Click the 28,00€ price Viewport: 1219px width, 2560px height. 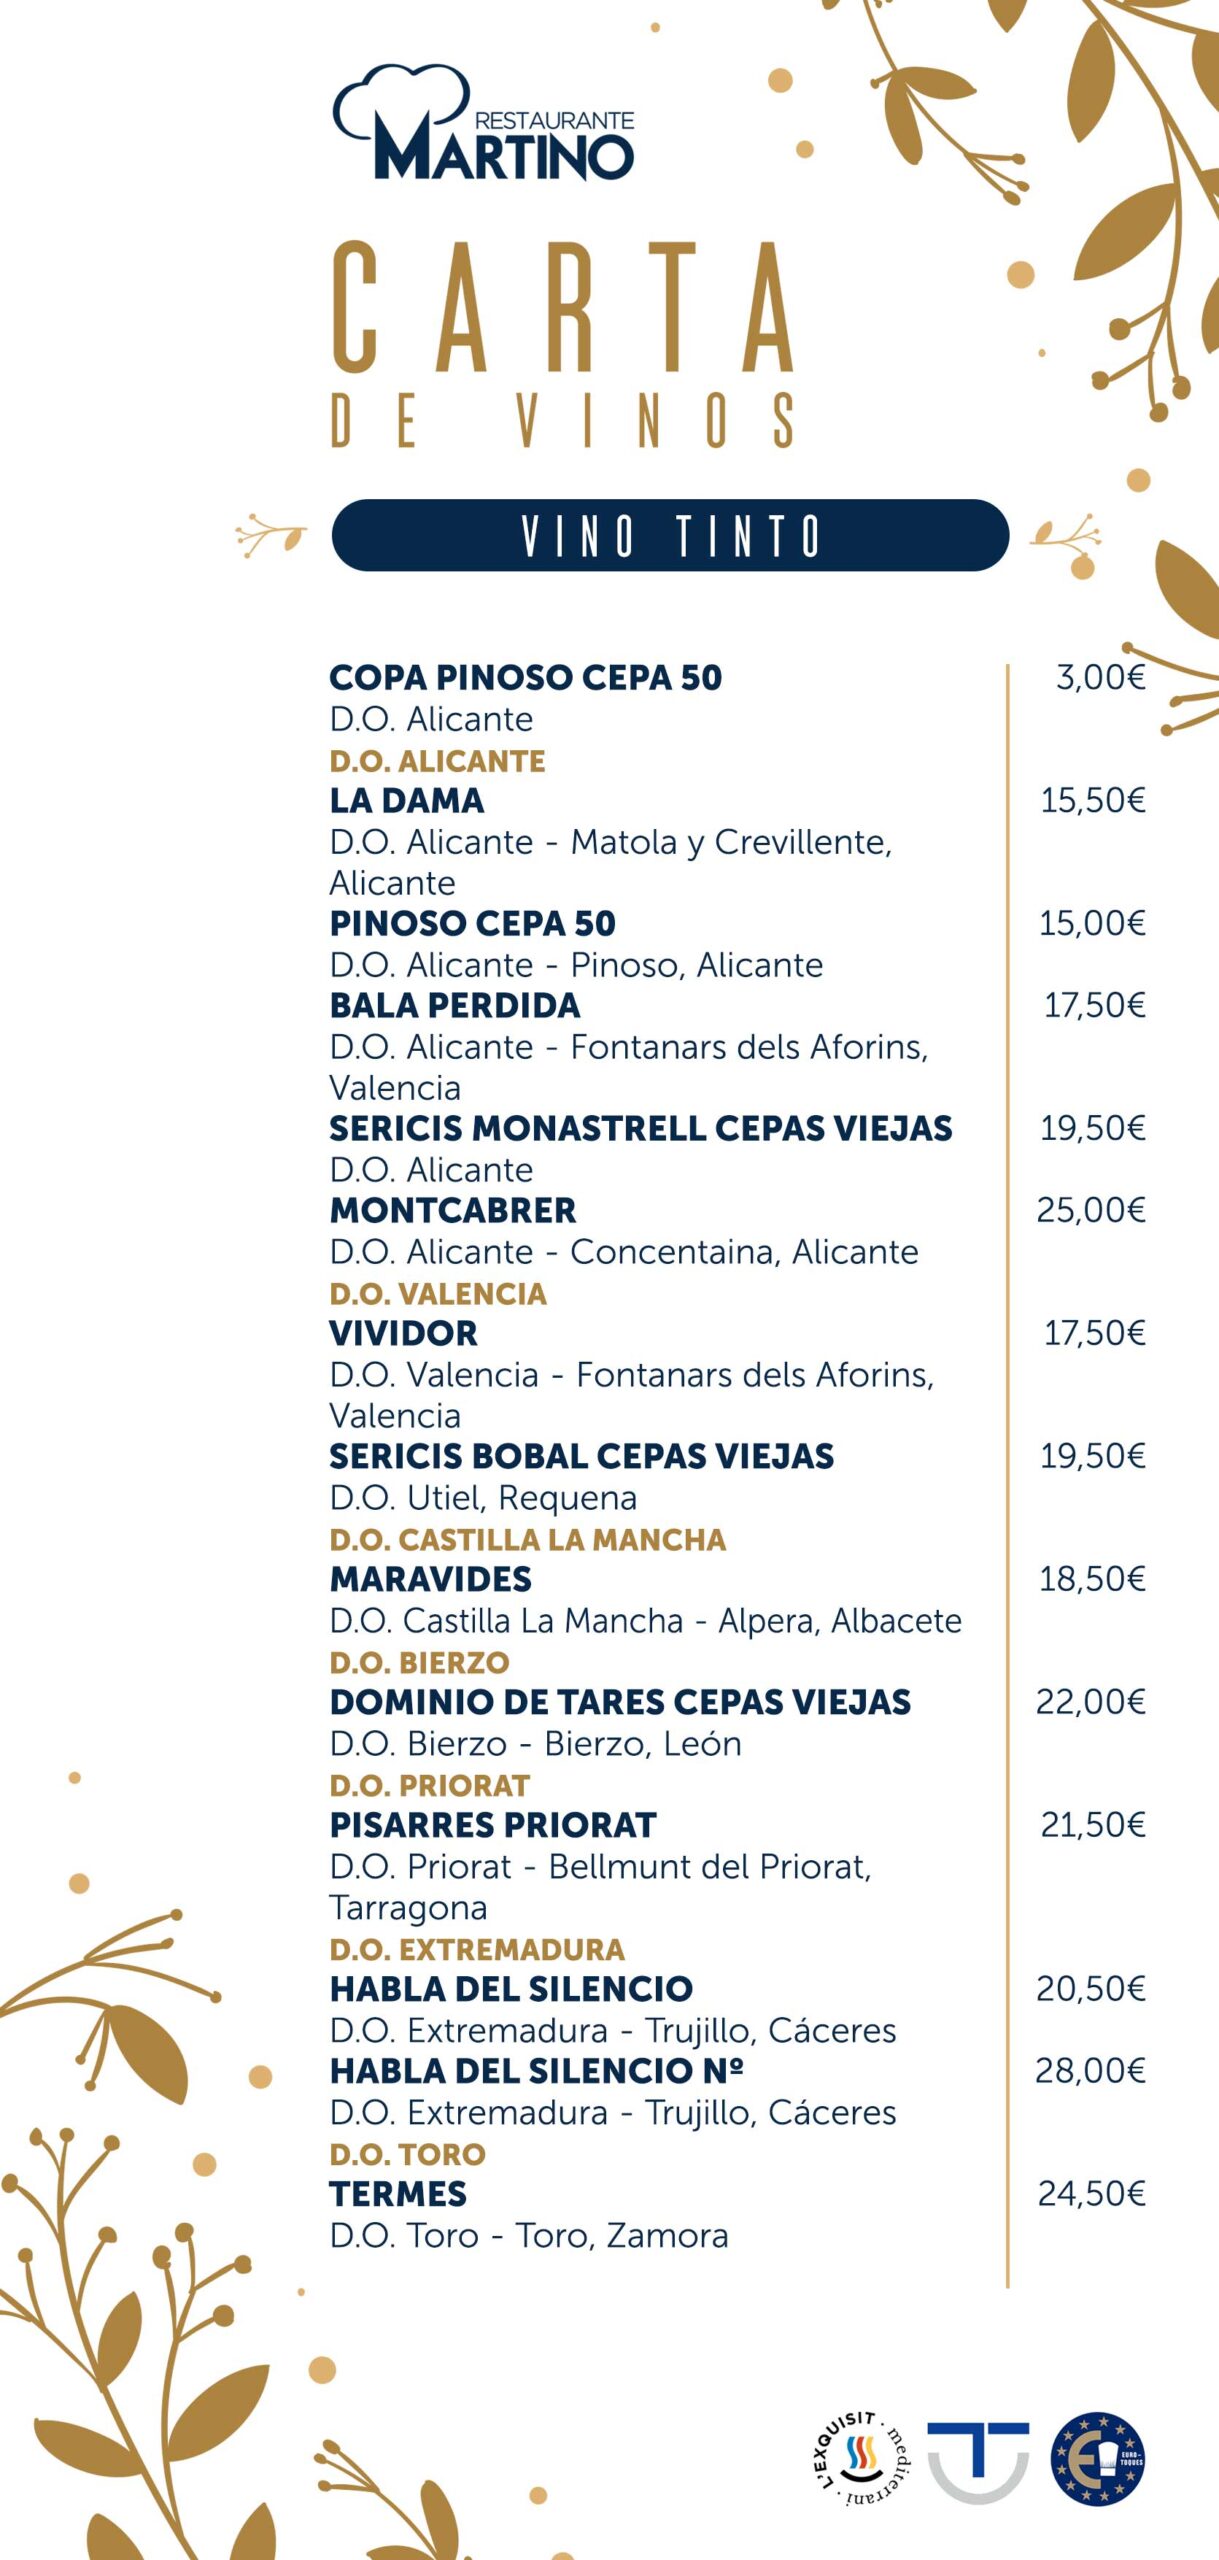point(1090,2071)
